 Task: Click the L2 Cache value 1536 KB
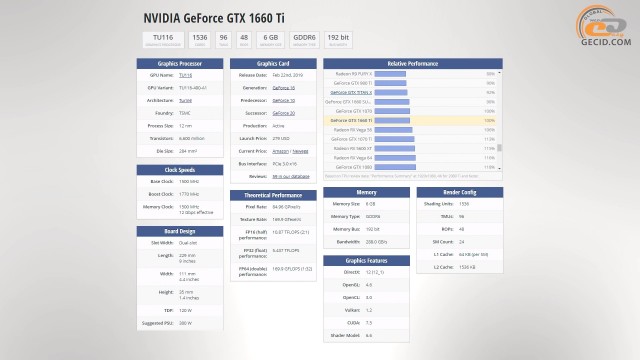point(467,267)
